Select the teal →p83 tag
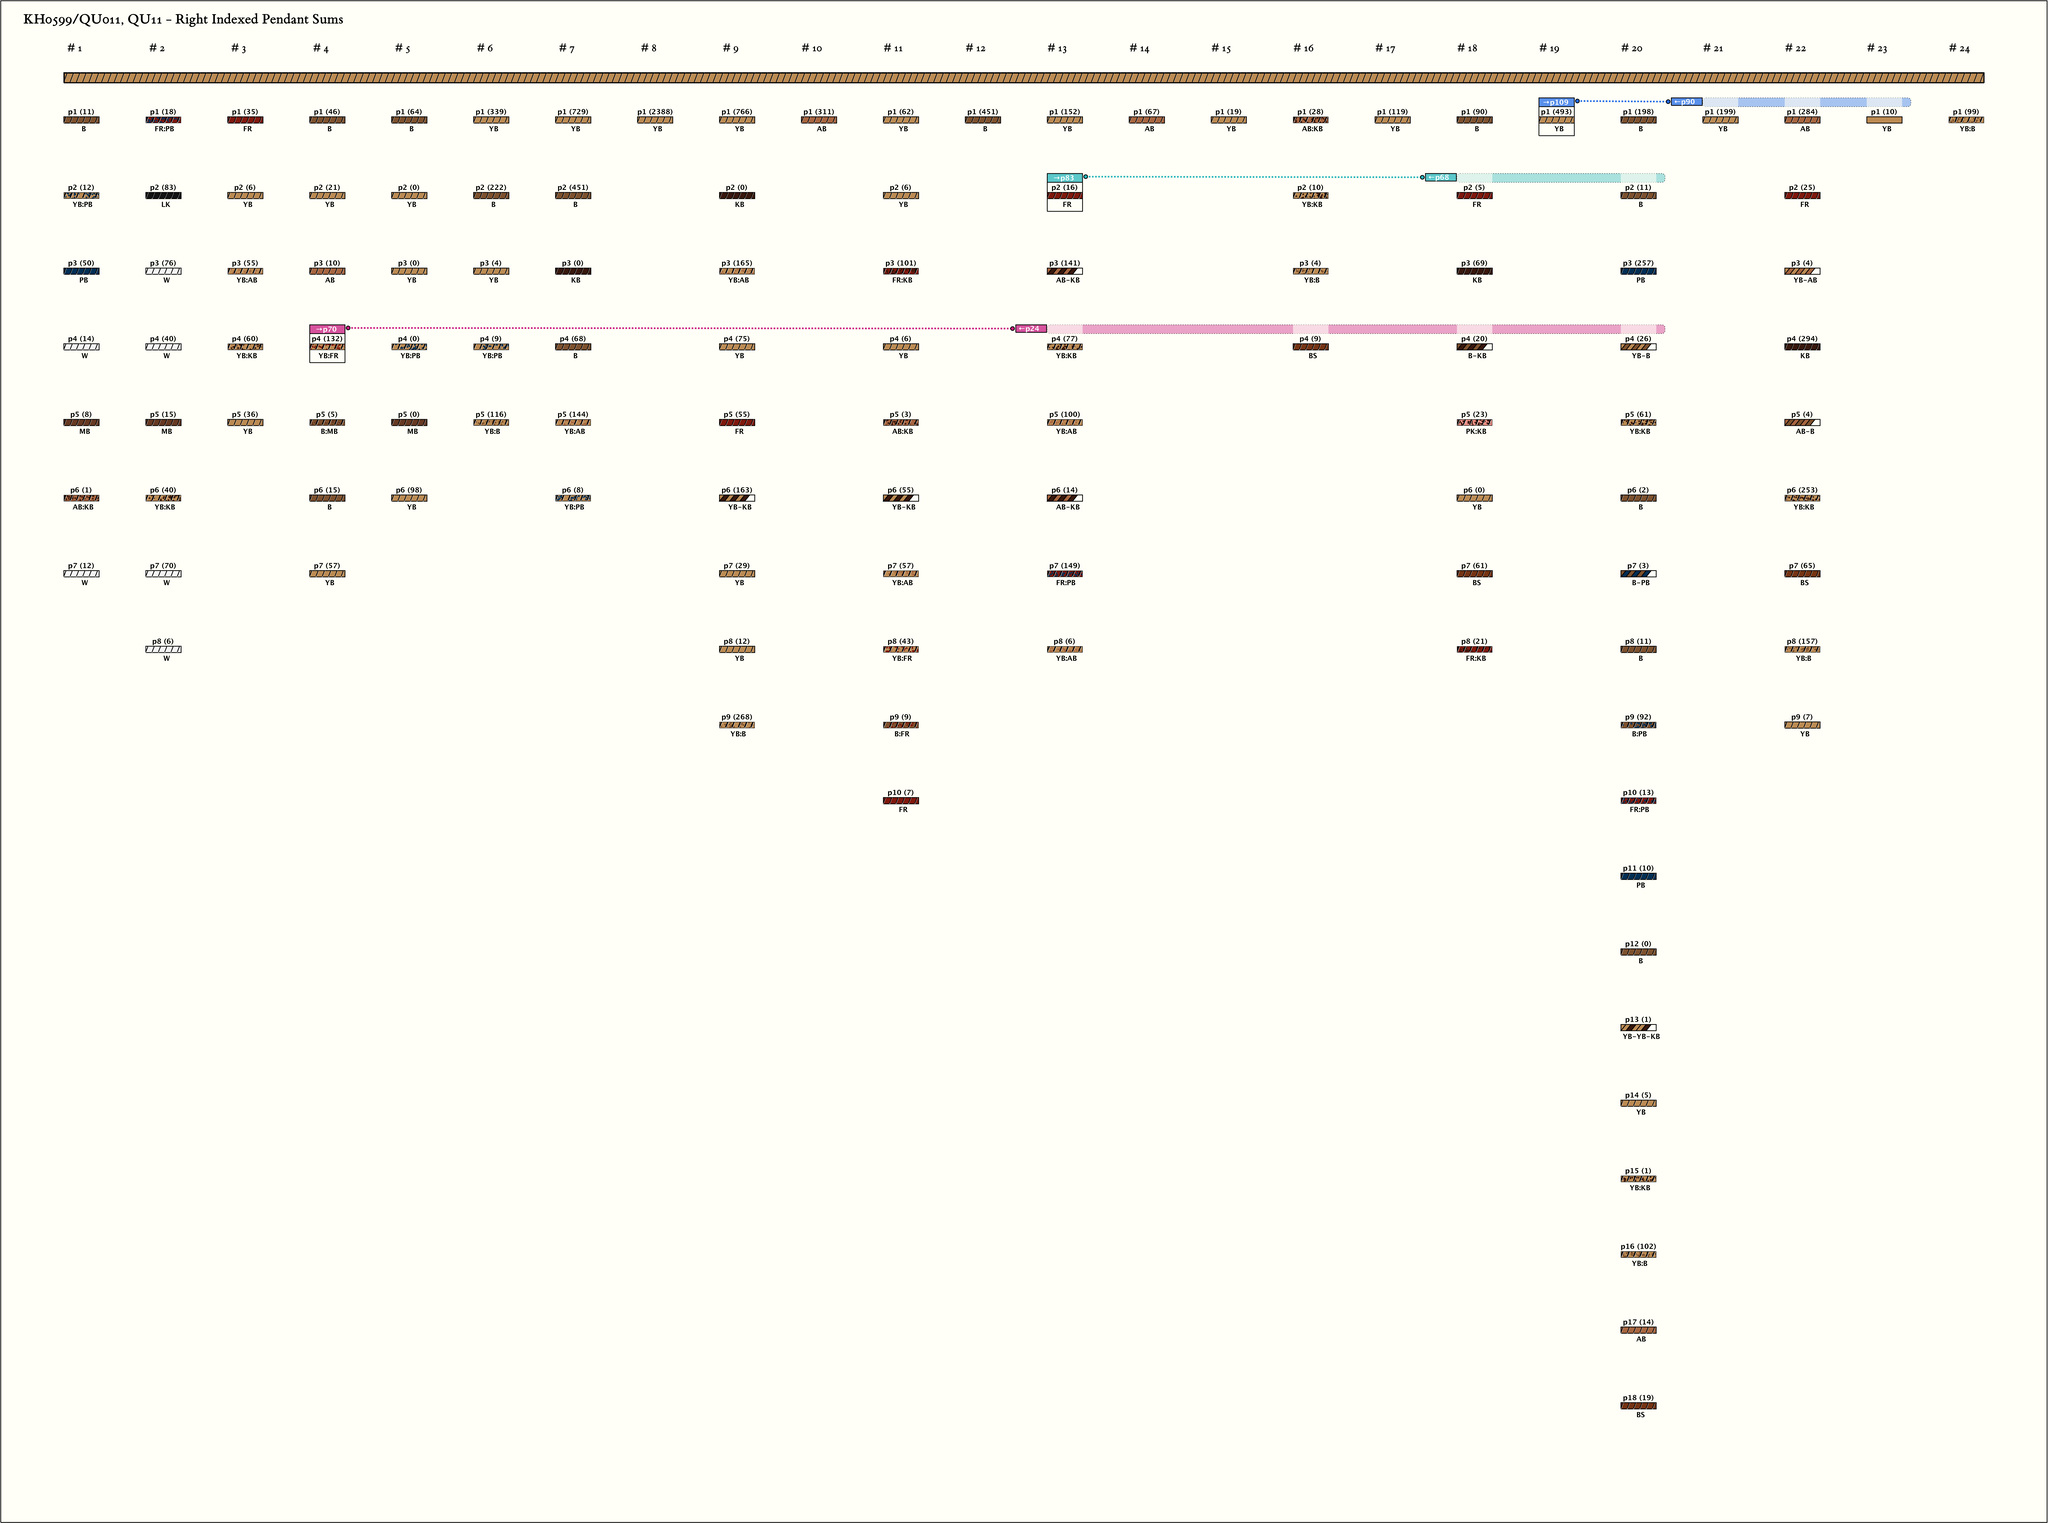Image resolution: width=2048 pixels, height=1523 pixels. point(1064,178)
